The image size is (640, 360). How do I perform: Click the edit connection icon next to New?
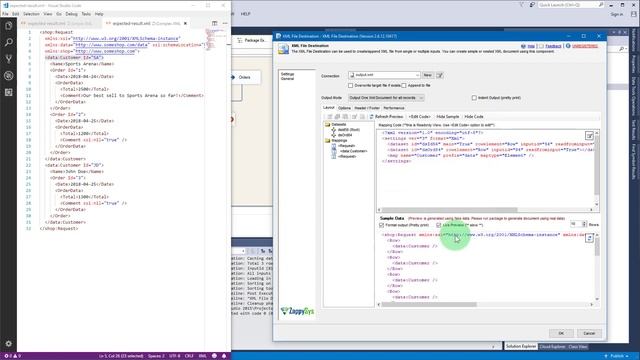(440, 75)
